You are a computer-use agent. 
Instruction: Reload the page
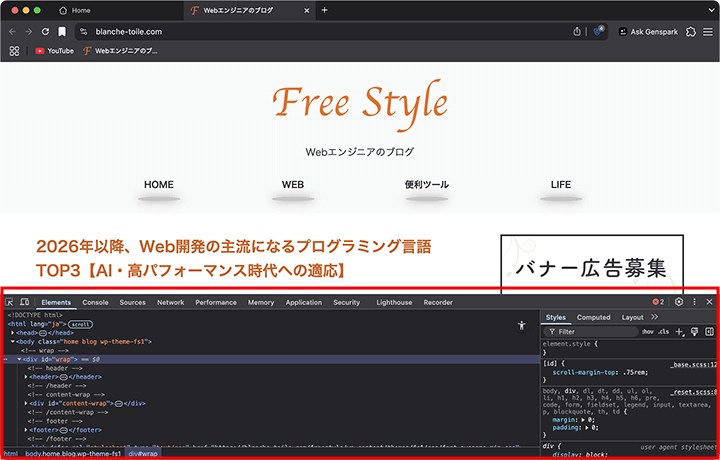pyautogui.click(x=45, y=32)
